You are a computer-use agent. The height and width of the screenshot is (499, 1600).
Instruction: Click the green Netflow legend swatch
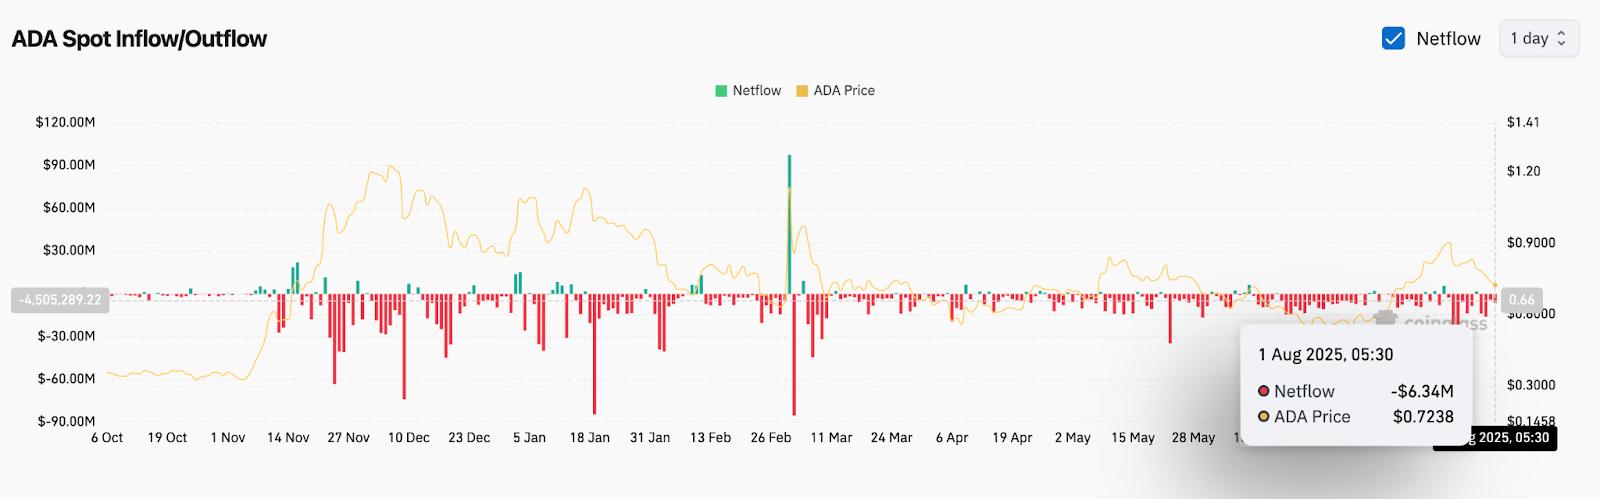click(x=721, y=91)
